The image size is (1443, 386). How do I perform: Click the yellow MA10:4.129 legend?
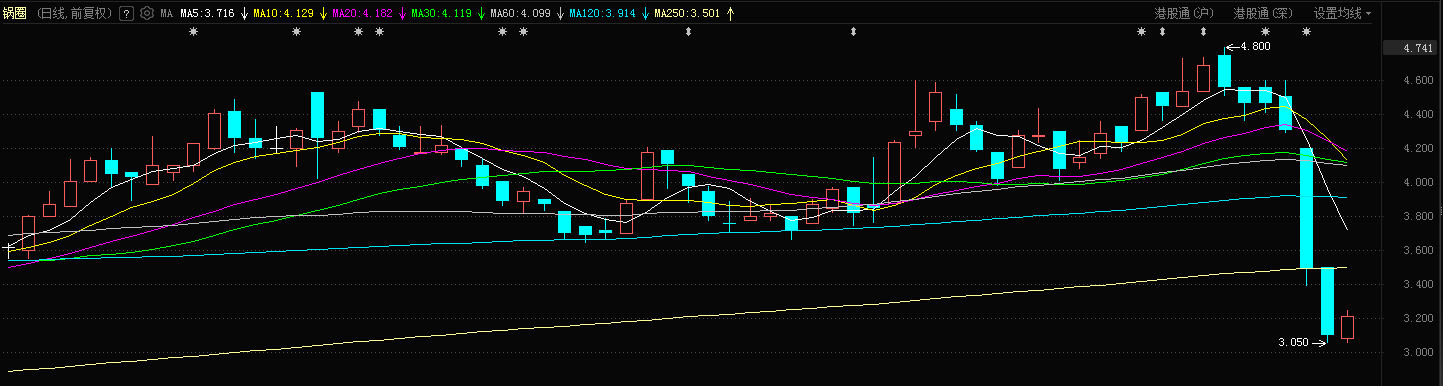click(284, 14)
